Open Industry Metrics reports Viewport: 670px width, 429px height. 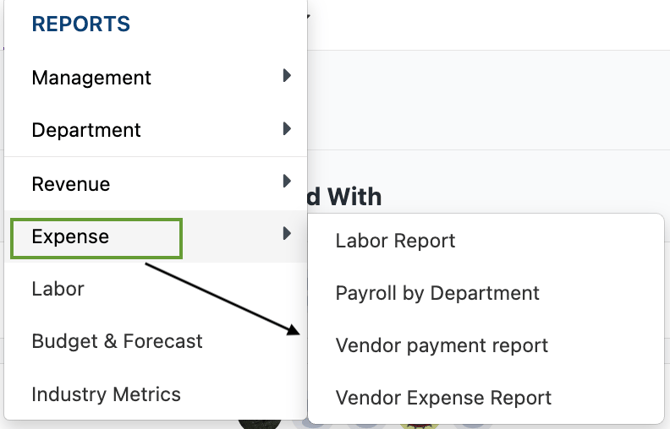pyautogui.click(x=106, y=394)
